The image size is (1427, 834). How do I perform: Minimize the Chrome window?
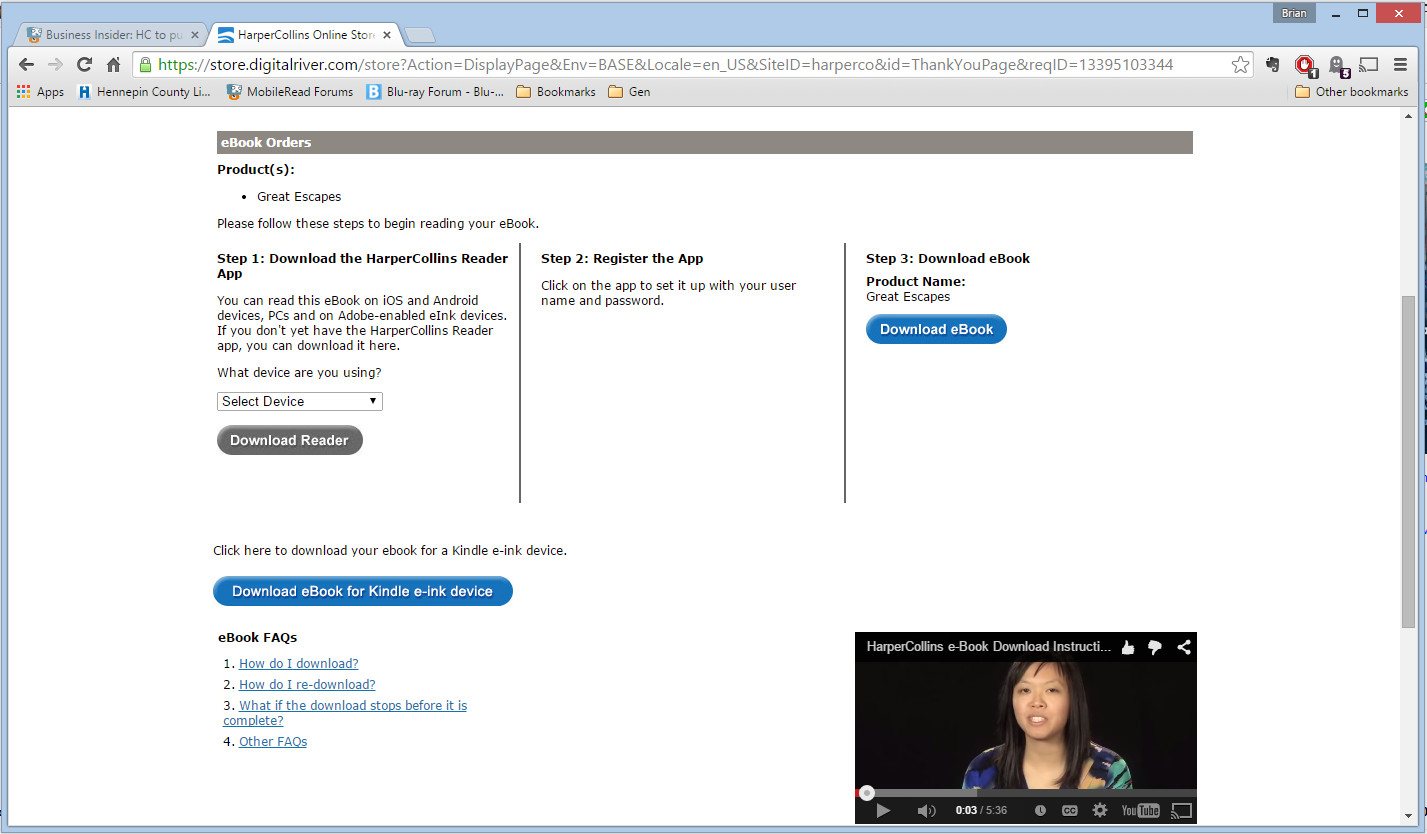point(1336,14)
